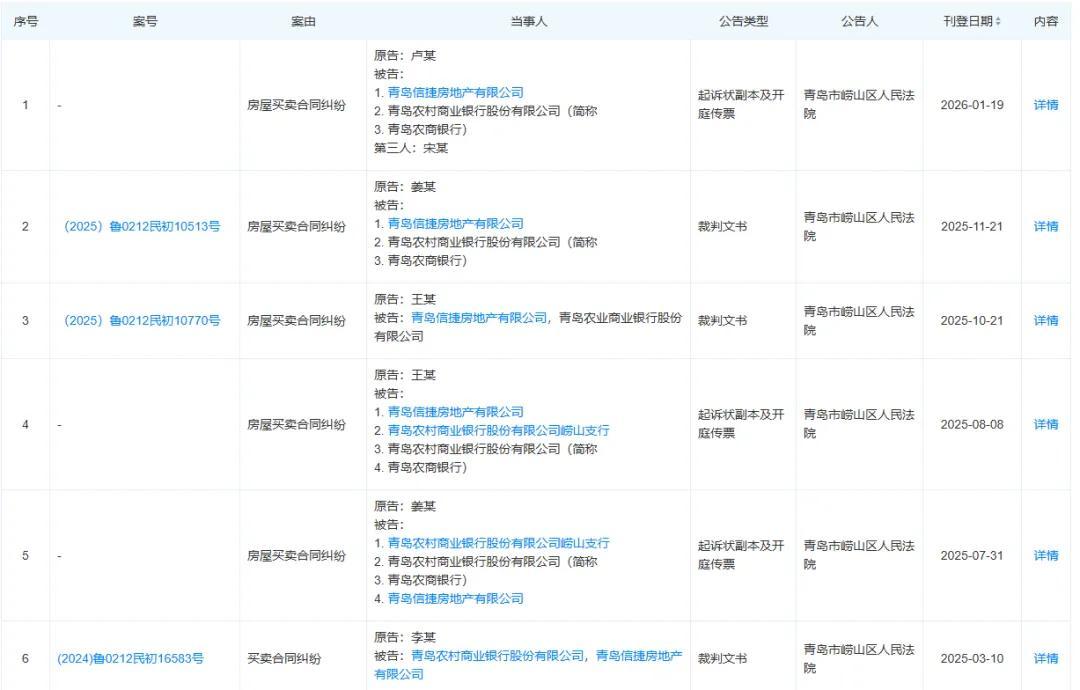Click 原告：王某 in row 4

405,375
